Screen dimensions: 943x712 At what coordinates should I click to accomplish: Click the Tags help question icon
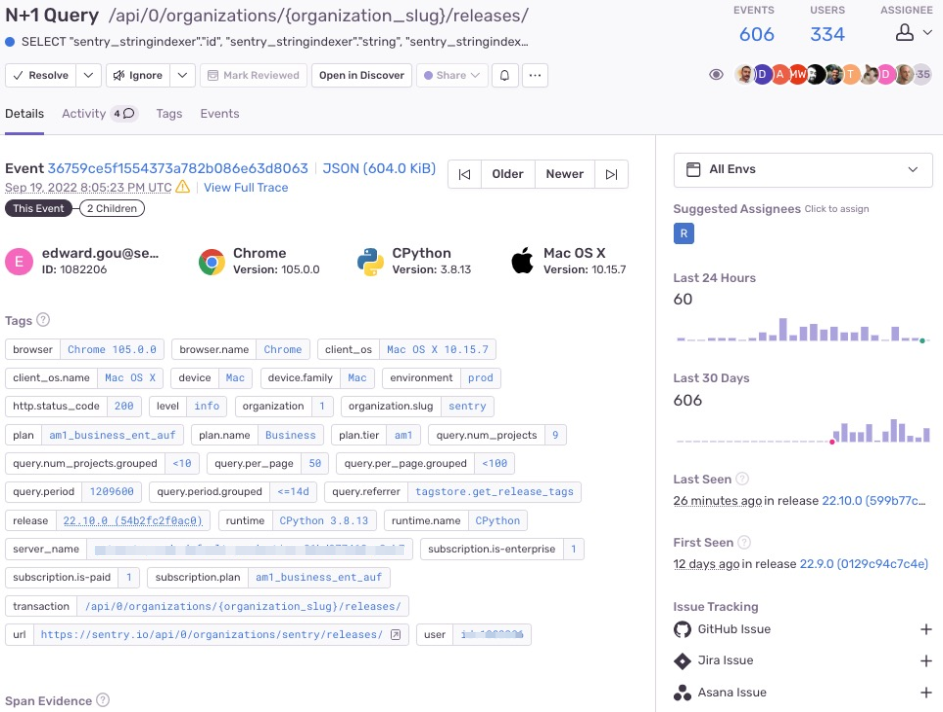coord(43,320)
